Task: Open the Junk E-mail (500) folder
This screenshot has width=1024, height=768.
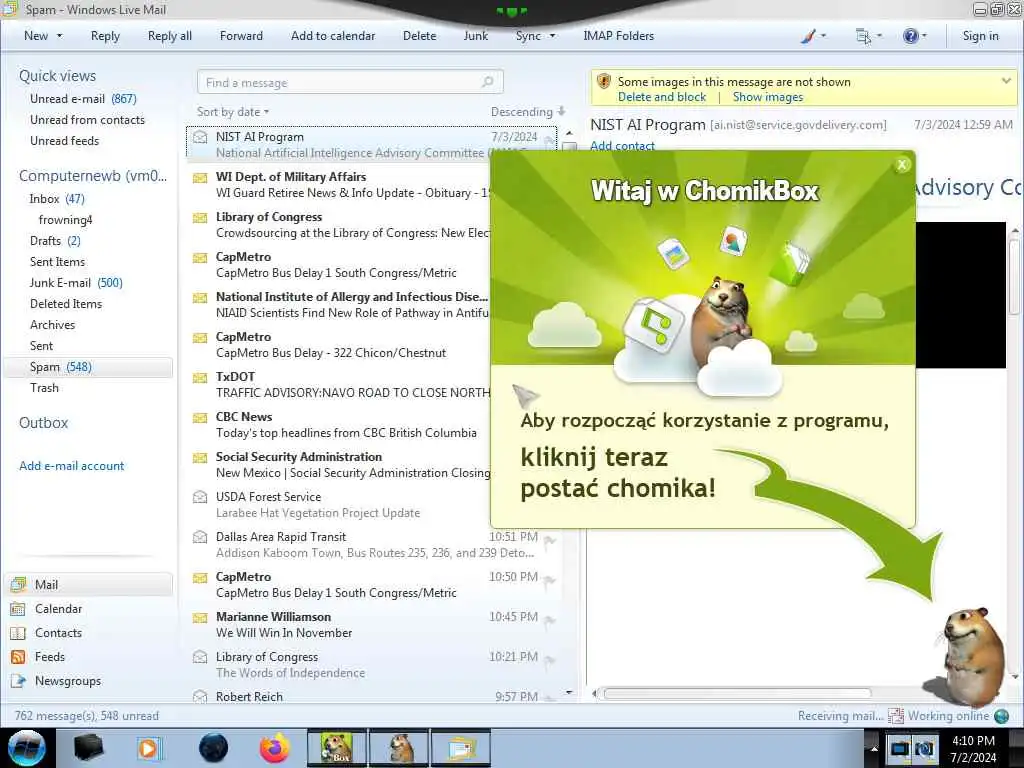Action: click(x=76, y=283)
